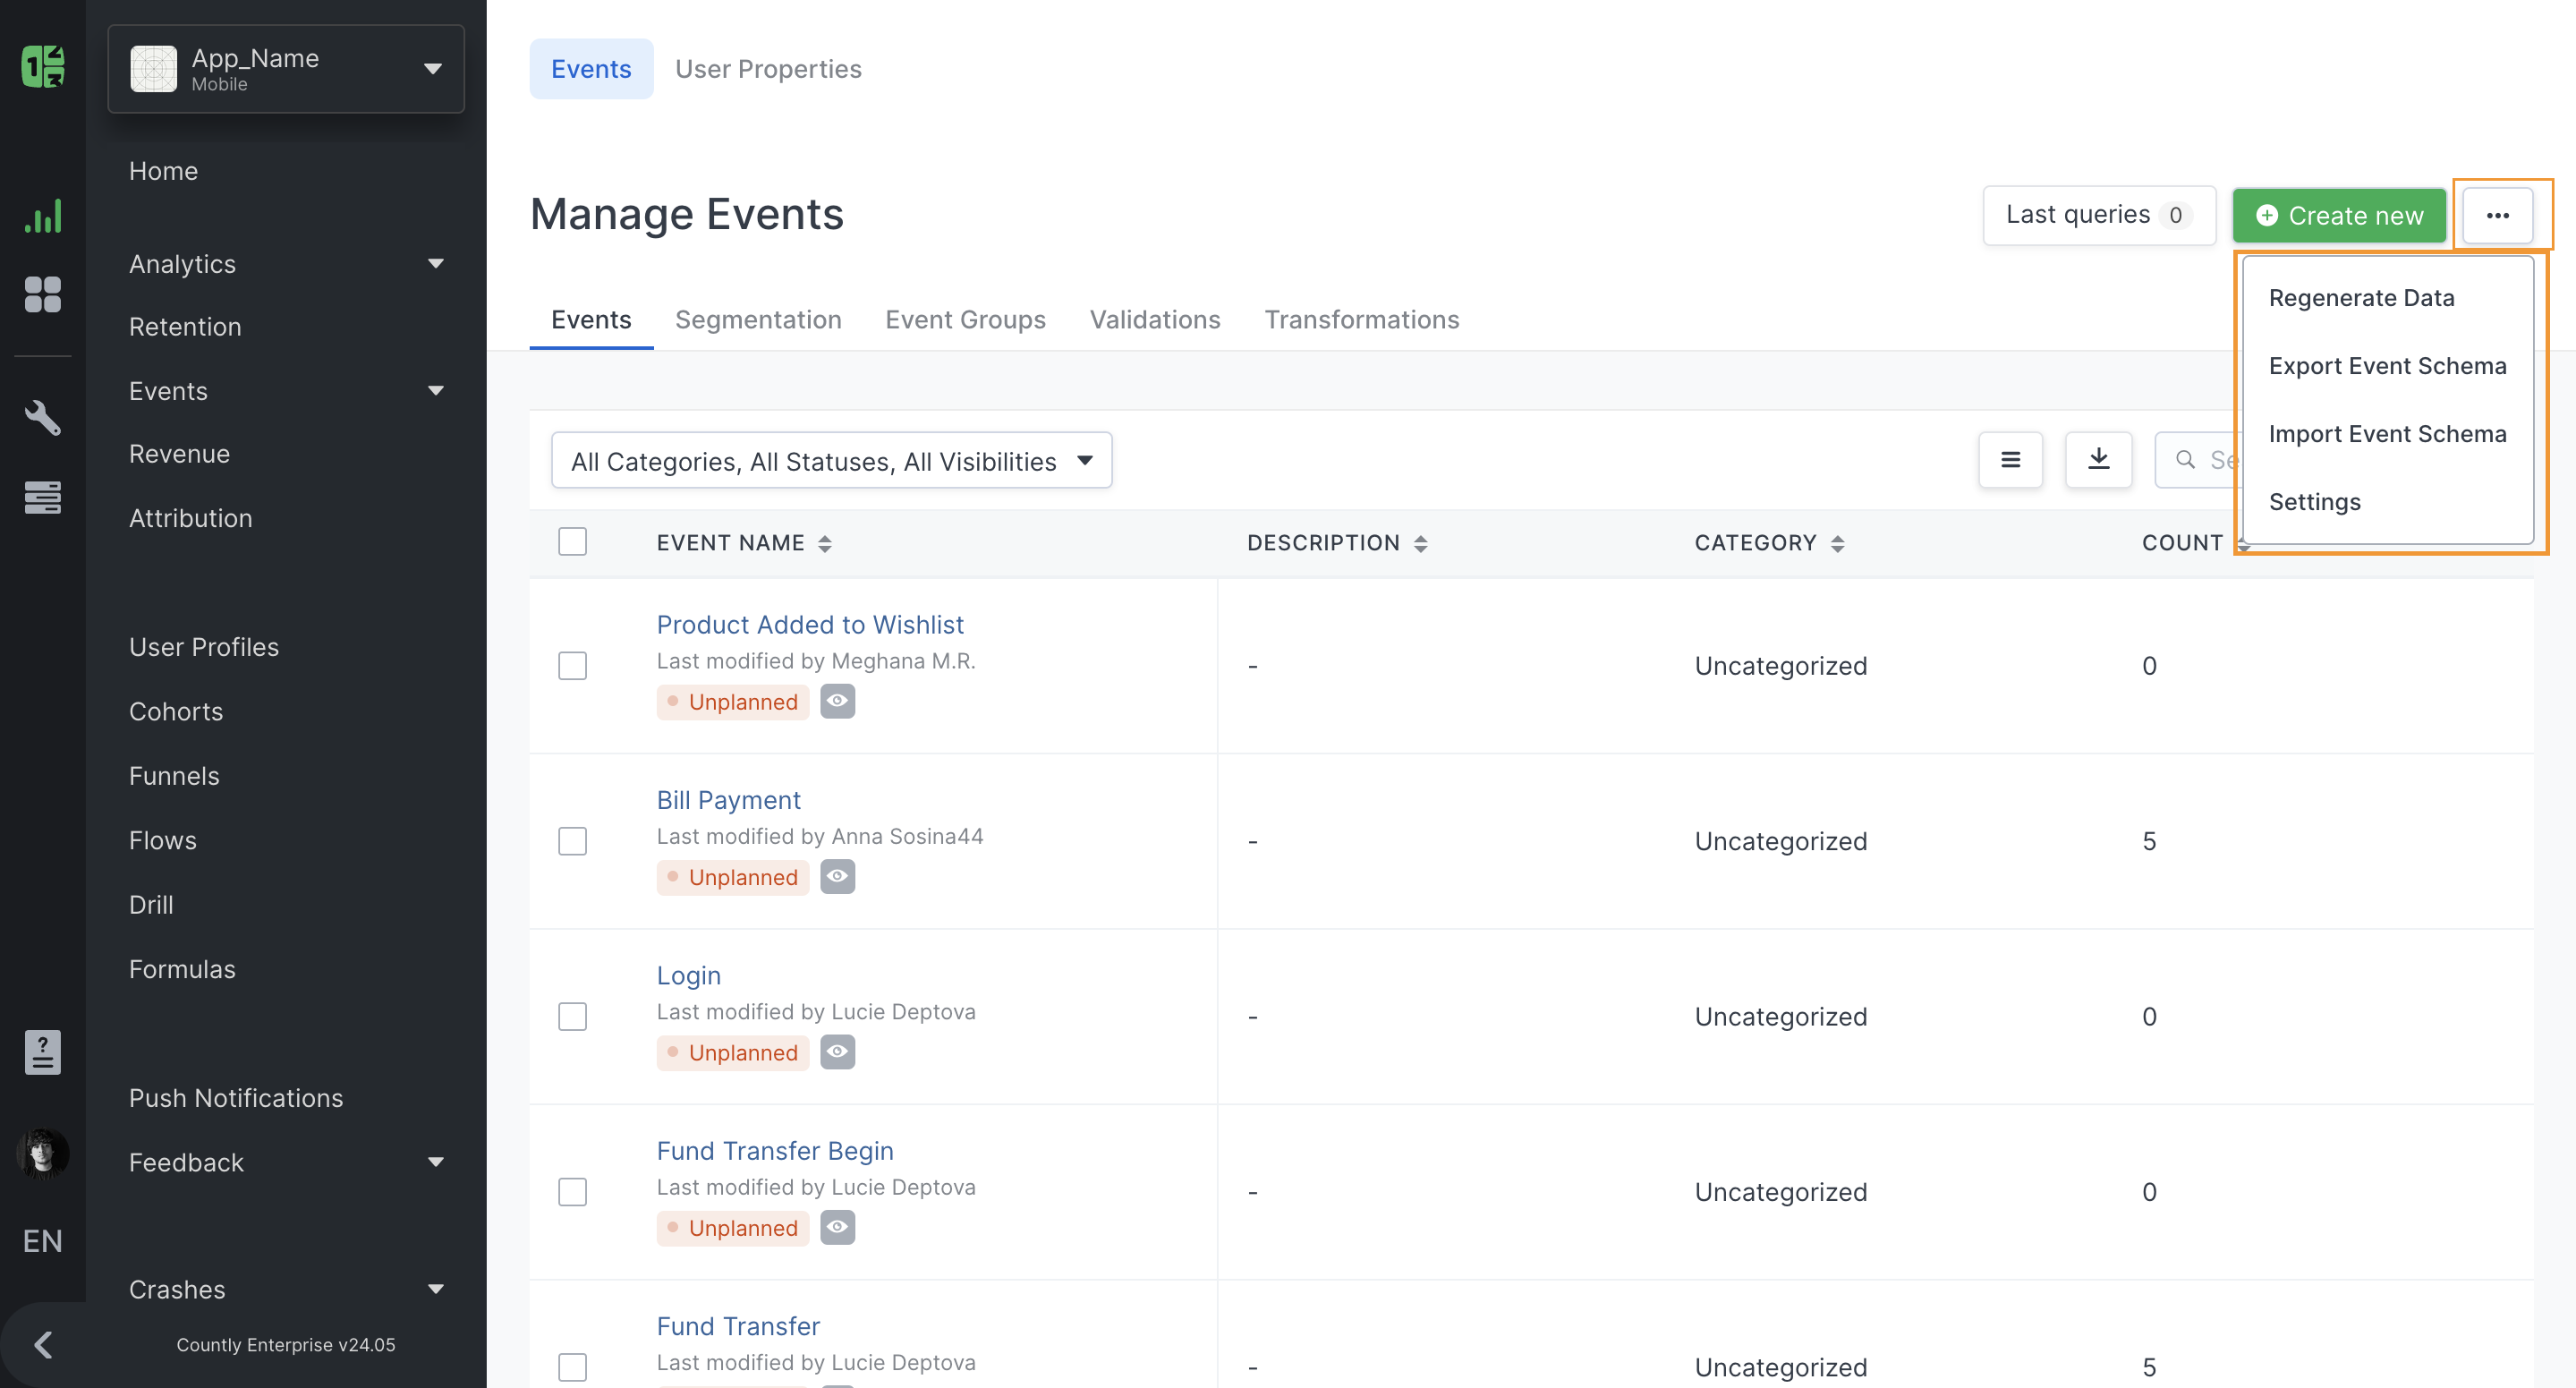The width and height of the screenshot is (2576, 1388).
Task: Expand the Feedback sidebar menu
Action: click(286, 1162)
